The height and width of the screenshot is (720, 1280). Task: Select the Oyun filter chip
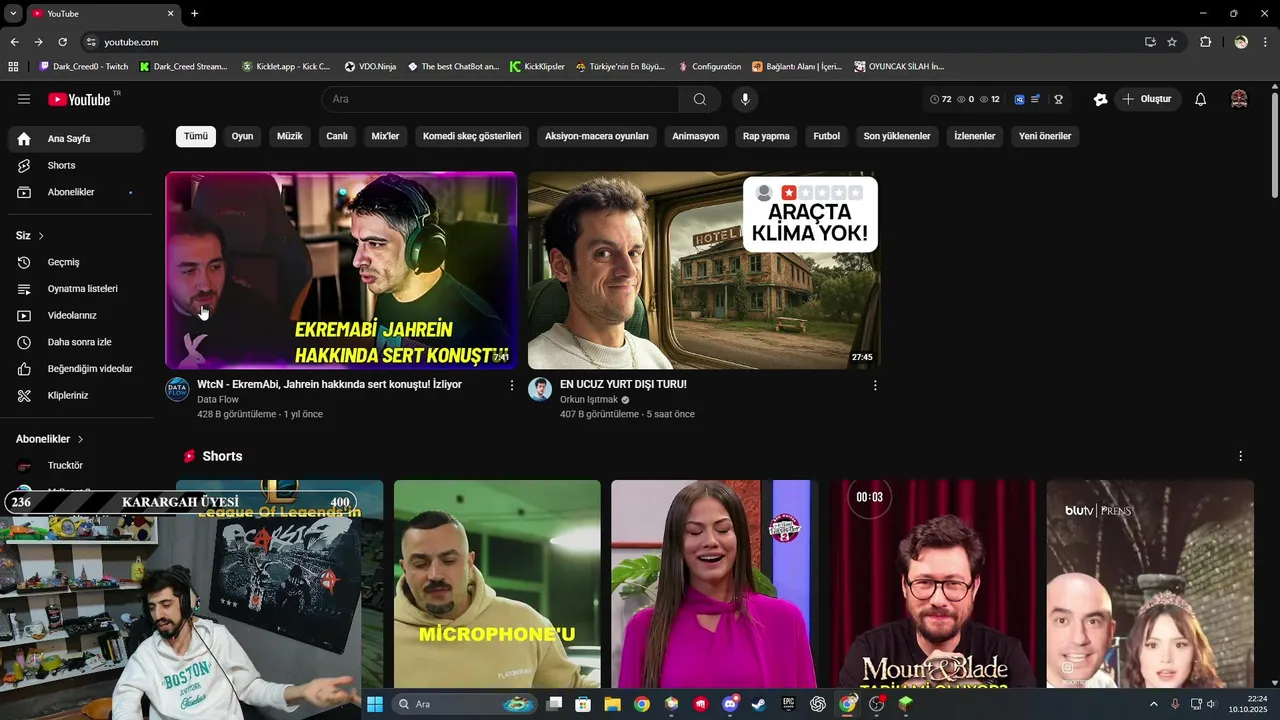point(242,136)
